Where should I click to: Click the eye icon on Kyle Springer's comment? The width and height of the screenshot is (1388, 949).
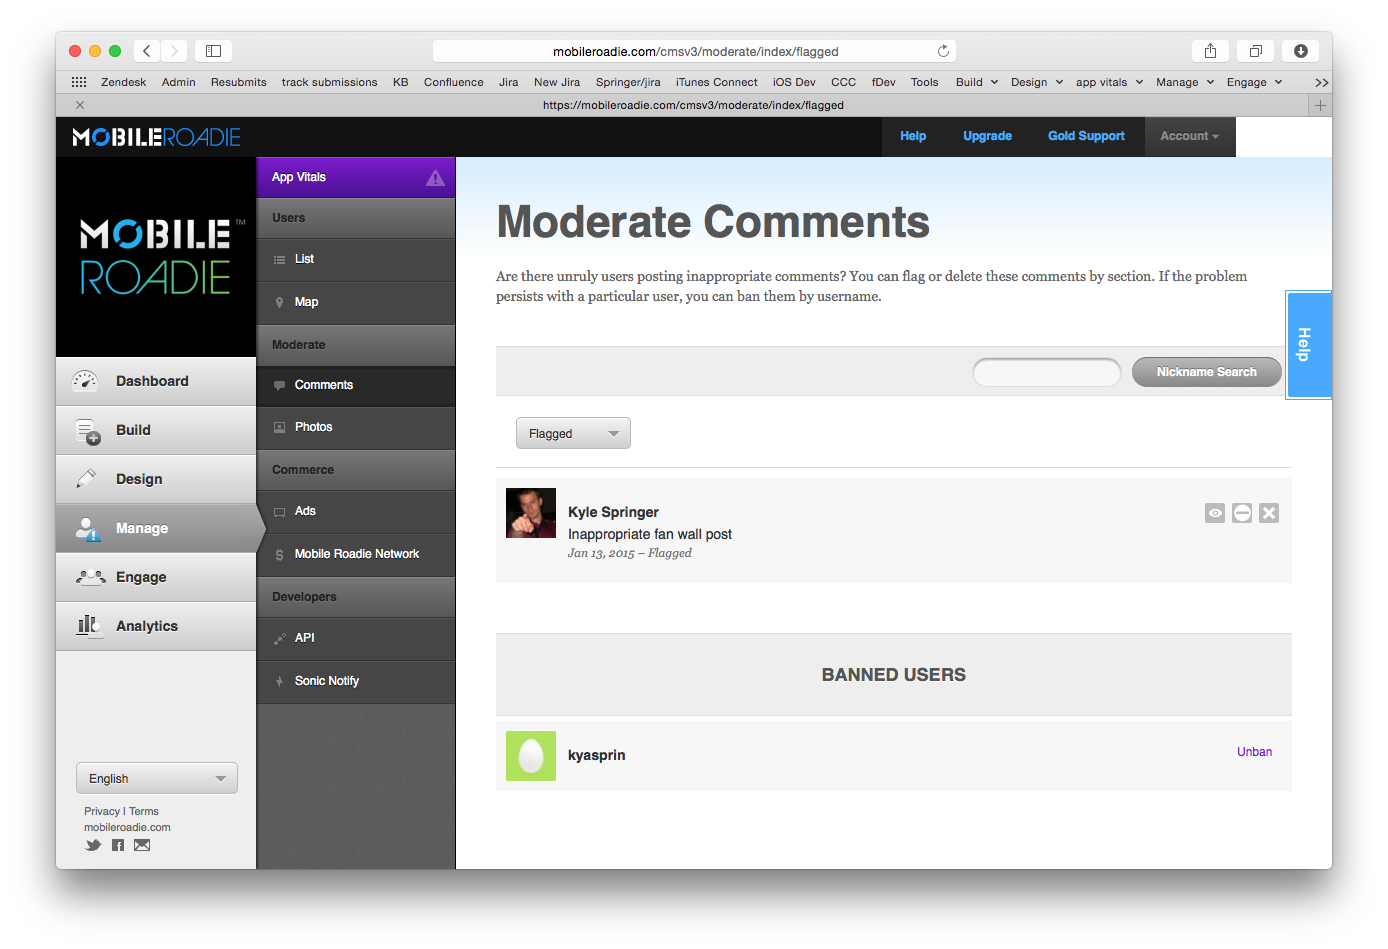coord(1215,513)
